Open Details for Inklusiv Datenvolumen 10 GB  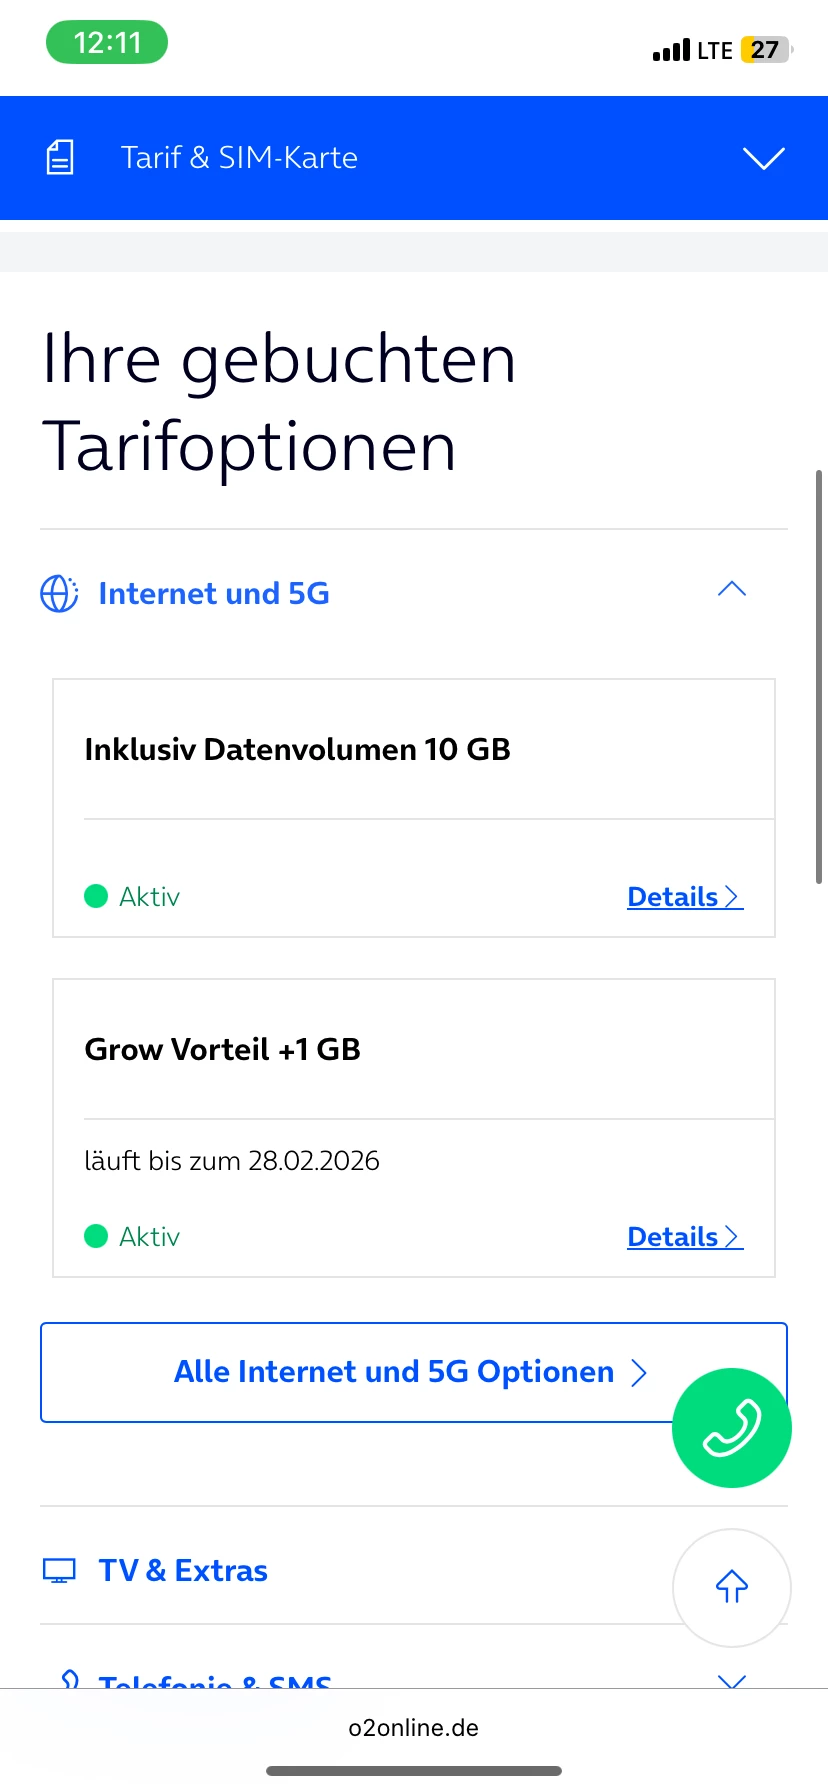[x=684, y=897]
